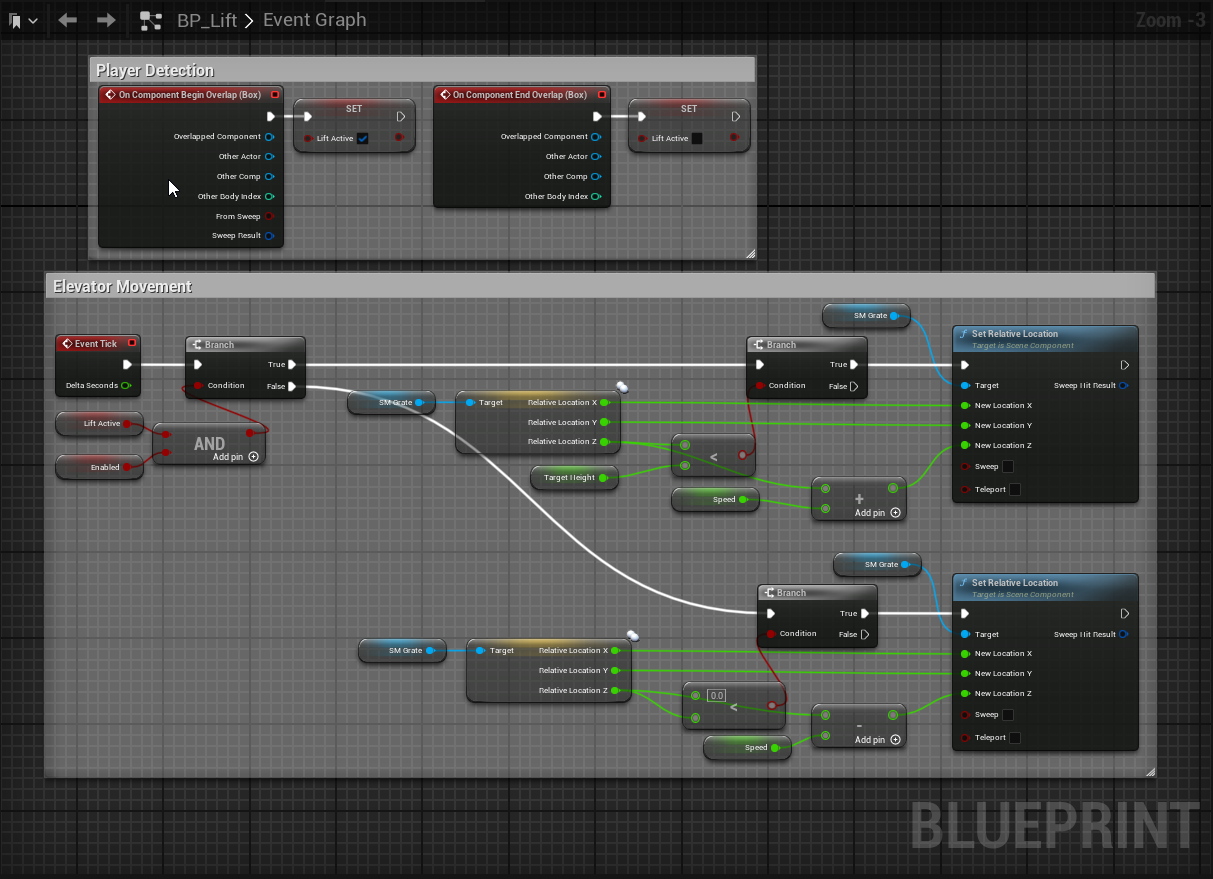1213x879 pixels.
Task: Select the Enabled variable getter node
Action: 100,467
